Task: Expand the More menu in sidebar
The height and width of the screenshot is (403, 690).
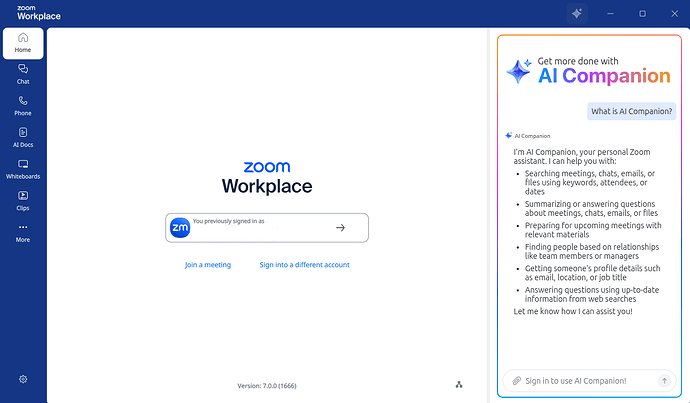Action: 22,232
